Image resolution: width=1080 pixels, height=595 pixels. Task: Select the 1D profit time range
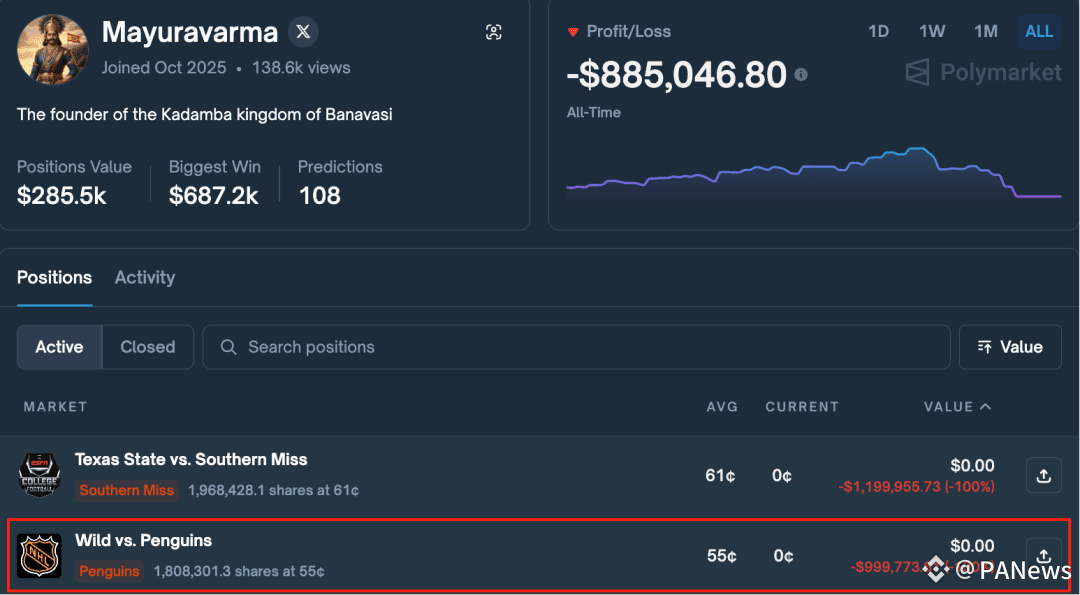pos(878,32)
